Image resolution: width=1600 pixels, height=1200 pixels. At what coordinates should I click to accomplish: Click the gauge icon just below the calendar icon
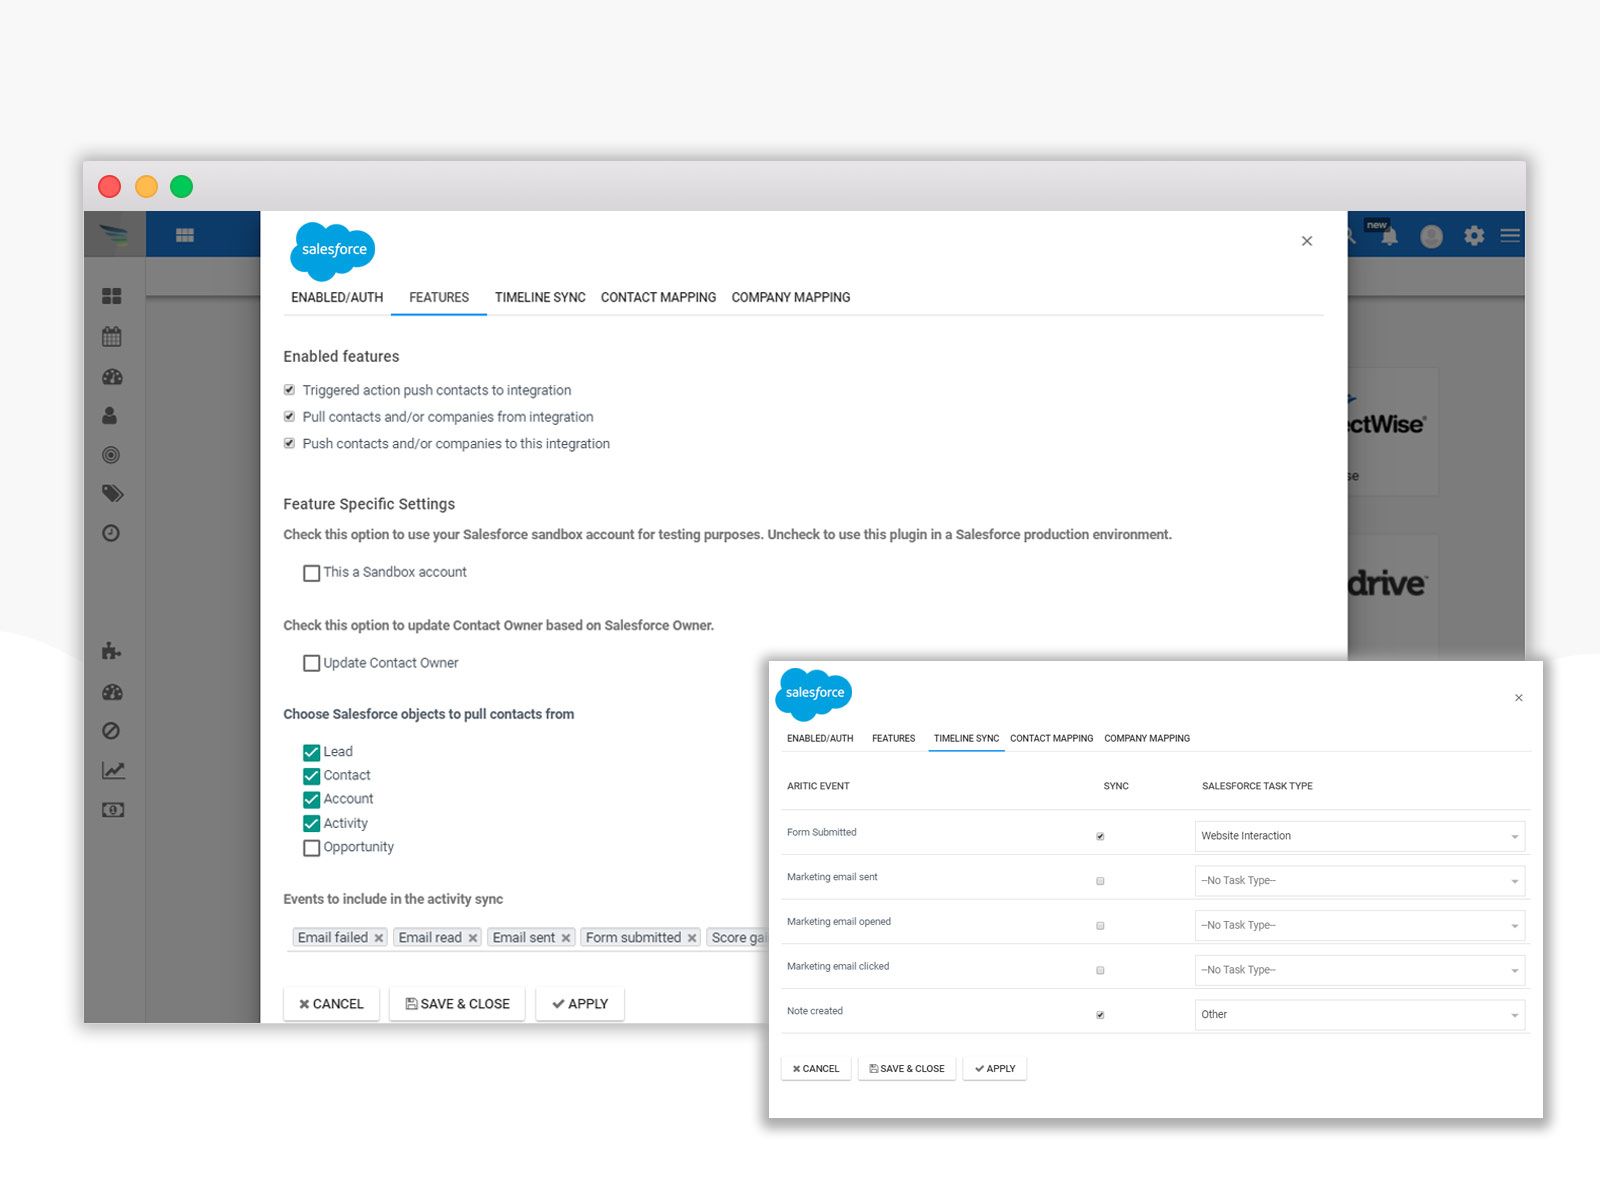pos(112,377)
